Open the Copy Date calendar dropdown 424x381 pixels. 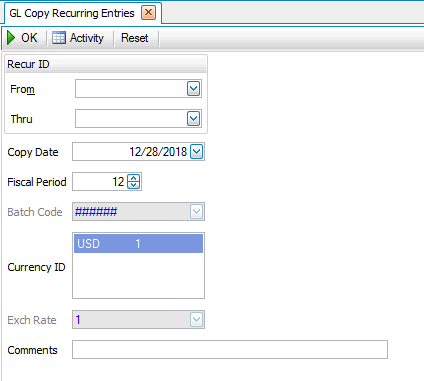197,152
